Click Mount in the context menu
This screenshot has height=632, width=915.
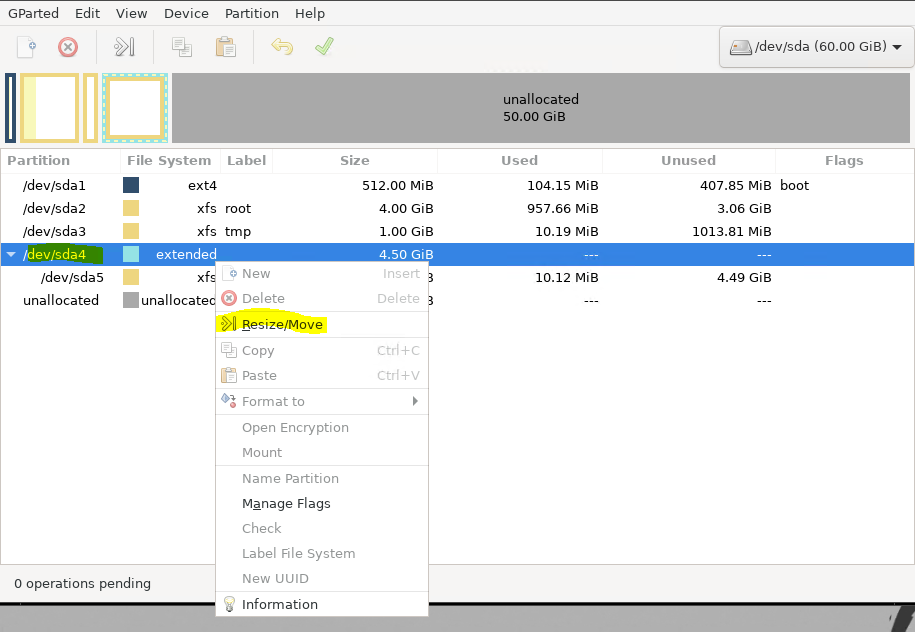[322, 452]
